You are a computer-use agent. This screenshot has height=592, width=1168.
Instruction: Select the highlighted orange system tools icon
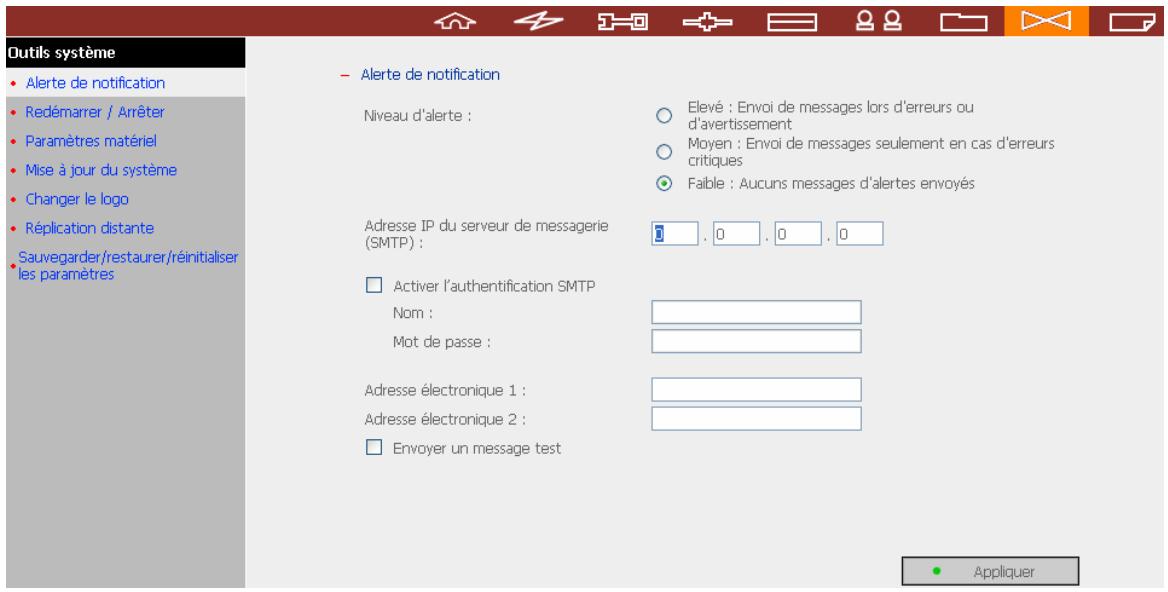pos(1046,22)
